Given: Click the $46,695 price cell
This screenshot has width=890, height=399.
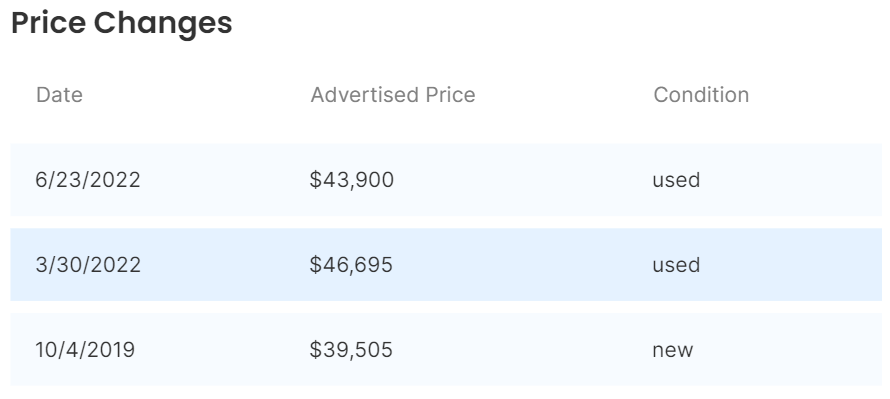Looking at the screenshot, I should click(x=351, y=265).
